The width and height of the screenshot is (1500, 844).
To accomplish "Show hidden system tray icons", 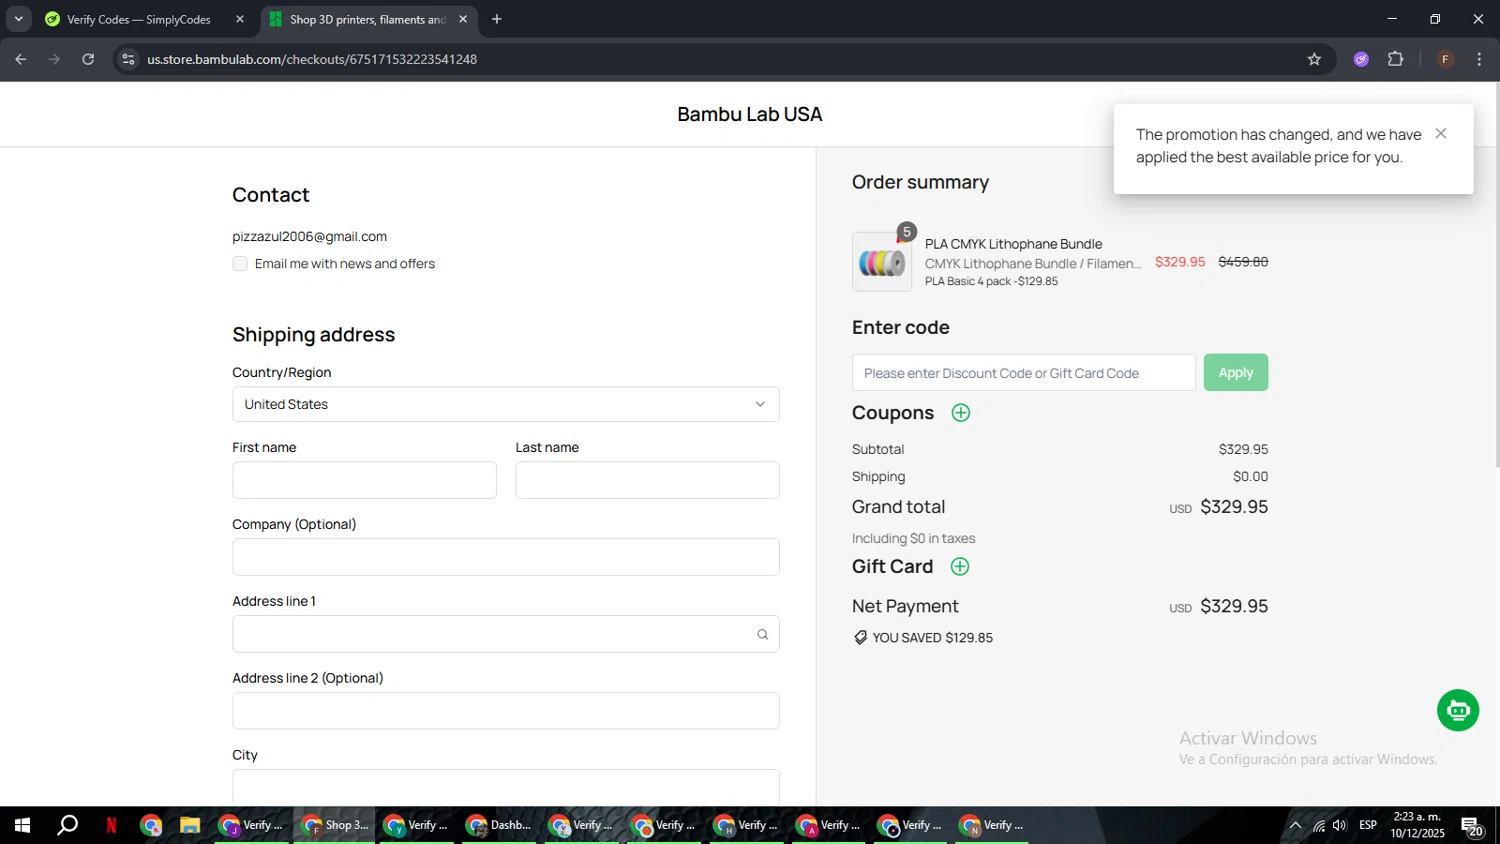I will (1295, 825).
